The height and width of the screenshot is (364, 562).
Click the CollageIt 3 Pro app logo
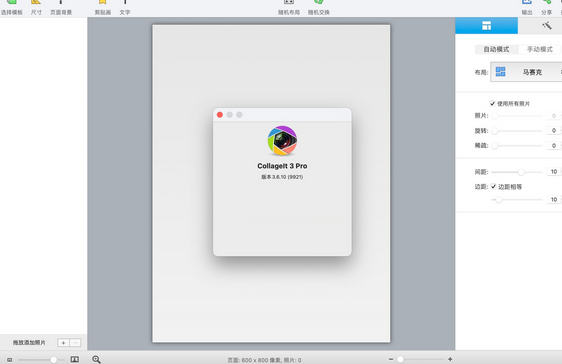click(282, 140)
